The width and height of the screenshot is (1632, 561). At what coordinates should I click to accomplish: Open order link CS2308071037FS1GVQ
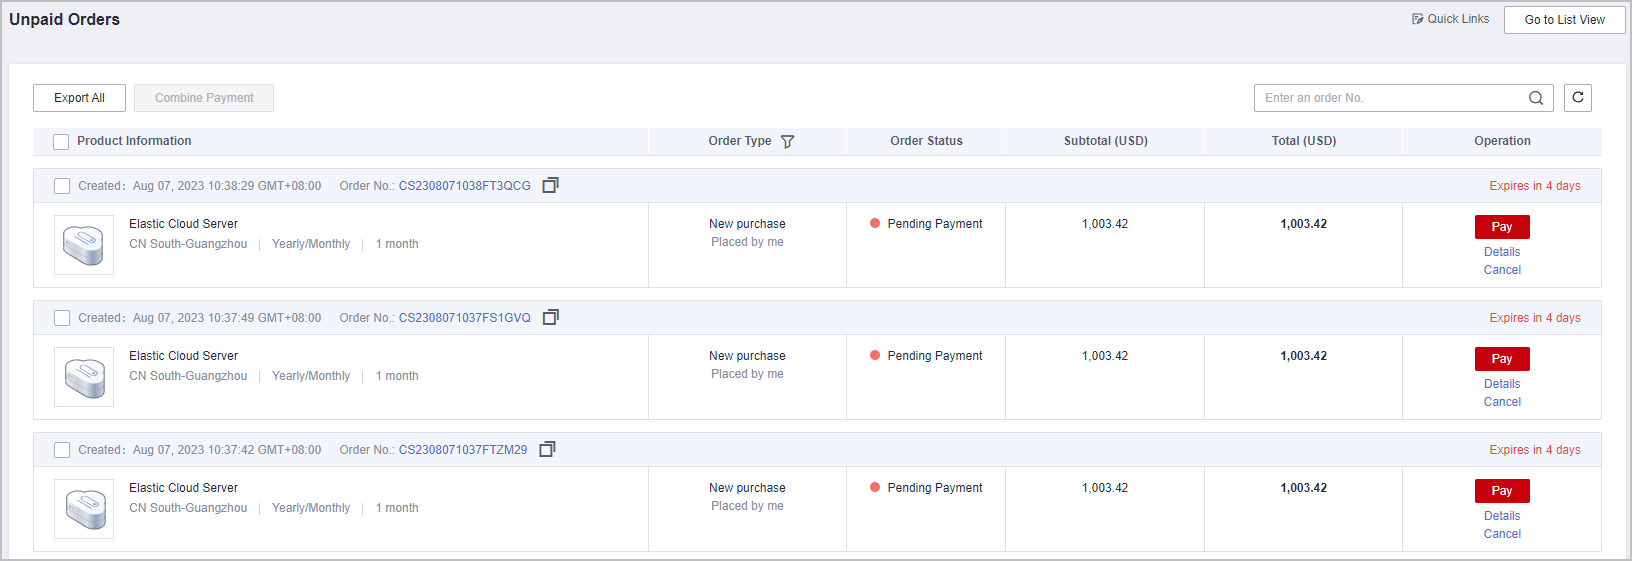464,318
